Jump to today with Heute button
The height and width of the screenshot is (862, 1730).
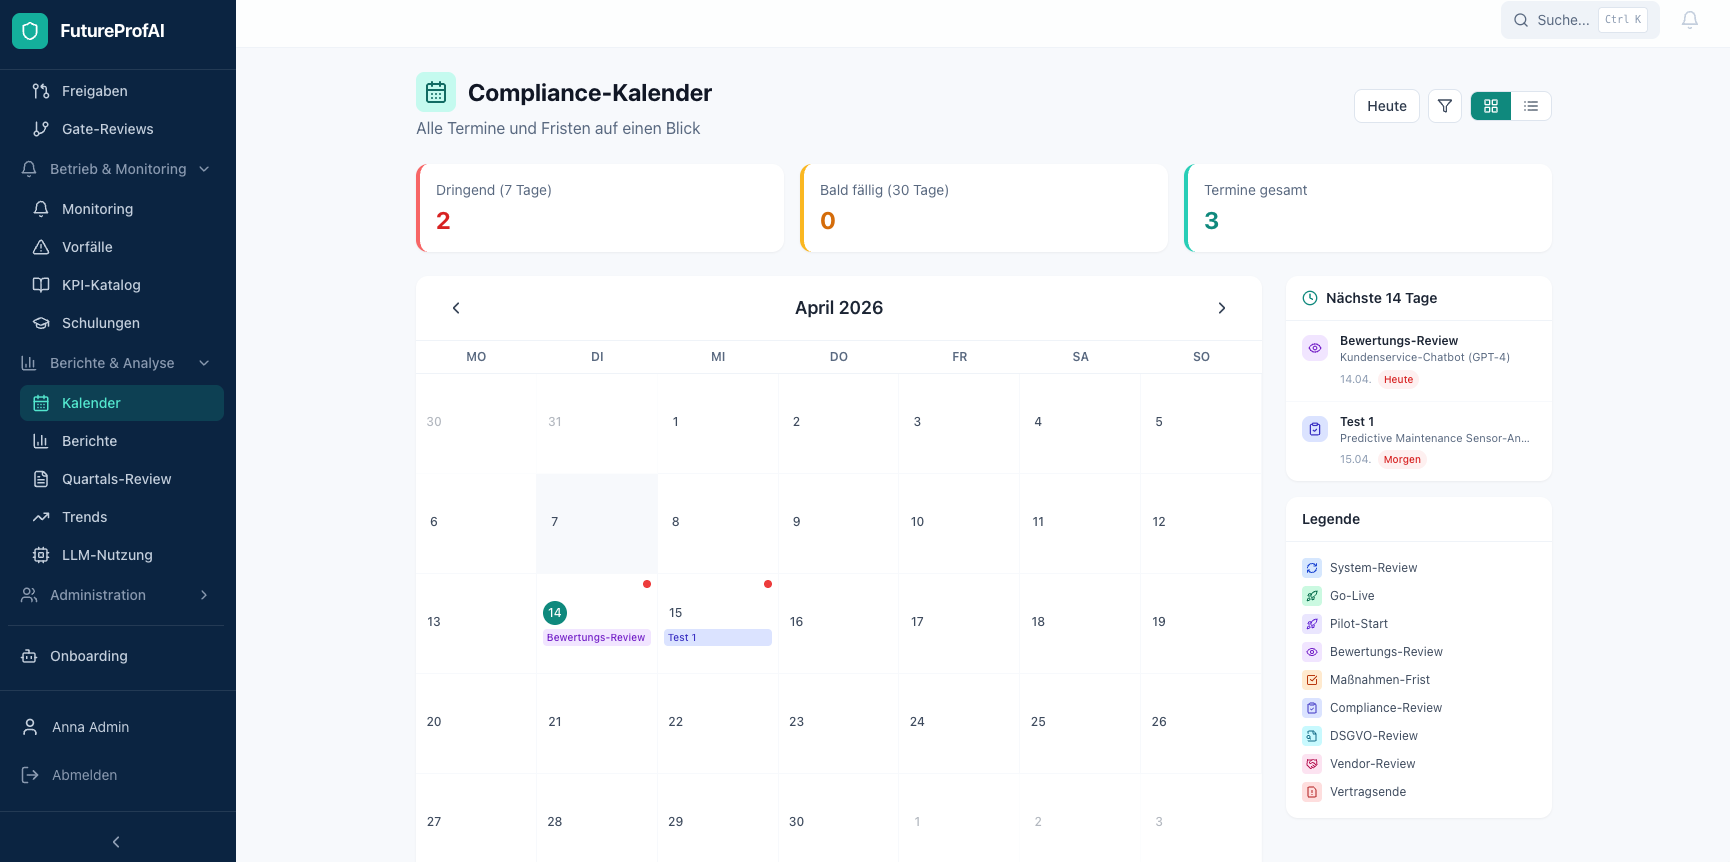(1387, 106)
